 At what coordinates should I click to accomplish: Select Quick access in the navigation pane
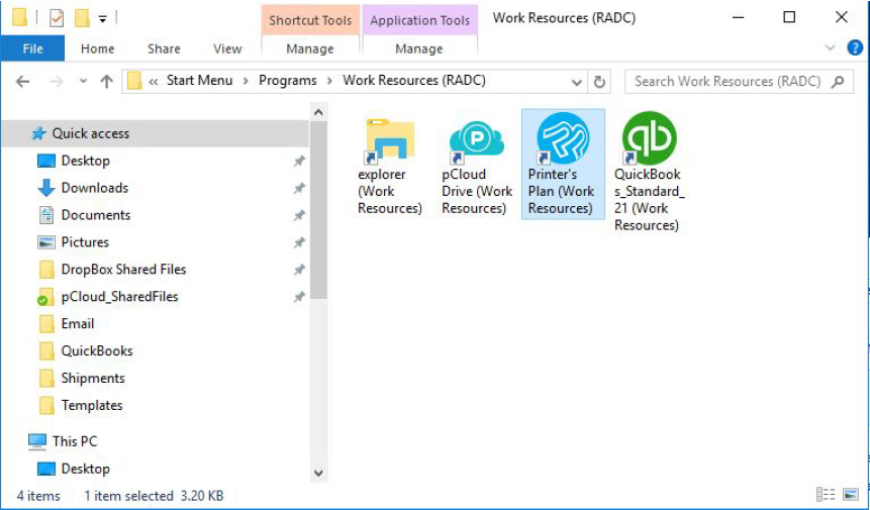(x=155, y=133)
